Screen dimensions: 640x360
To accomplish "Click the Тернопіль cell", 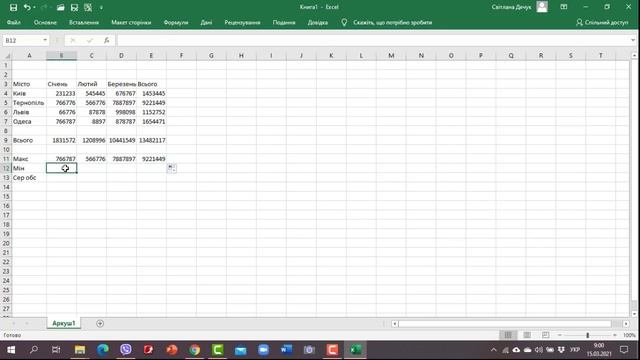I will [x=29, y=103].
